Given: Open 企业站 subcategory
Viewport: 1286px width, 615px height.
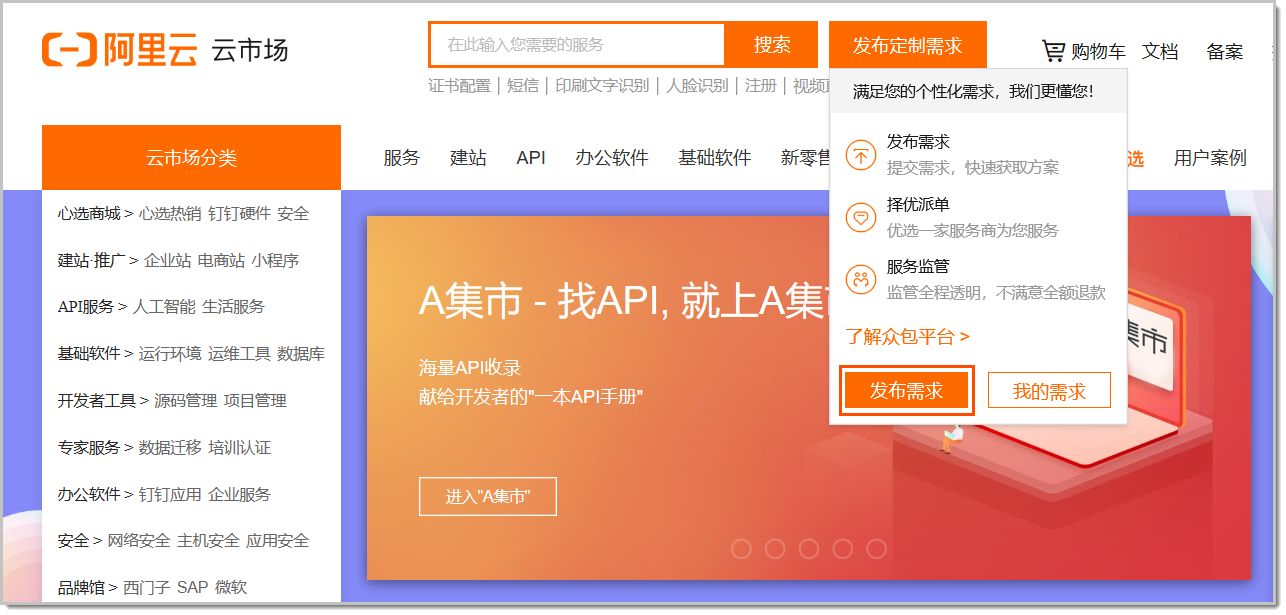Looking at the screenshot, I should pos(167,261).
